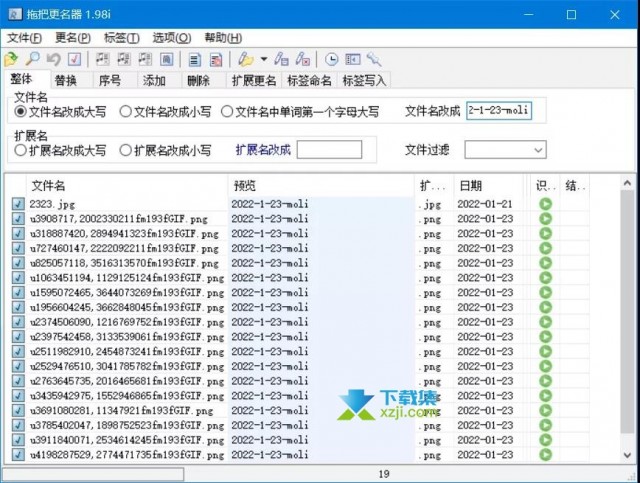Uncheck the checkbox for 2323.jpg
The height and width of the screenshot is (483, 640).
coord(18,204)
